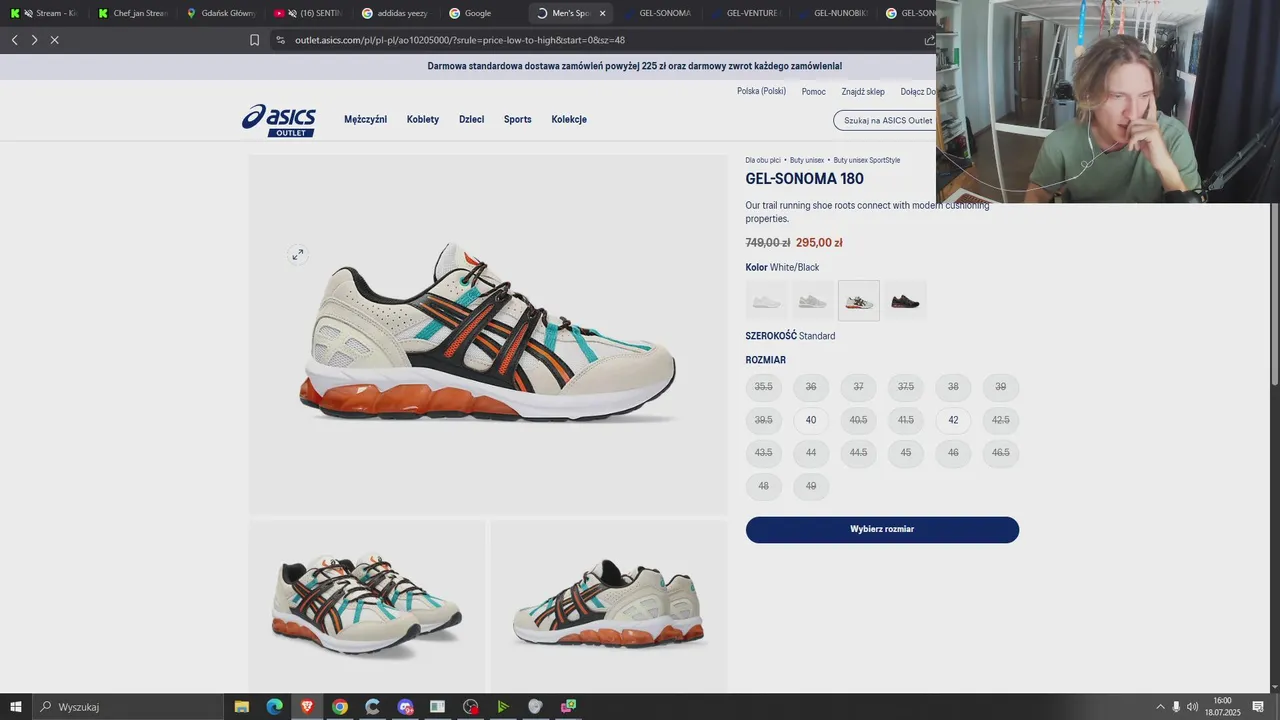Open the Sports menu
The height and width of the screenshot is (720, 1280).
coord(518,119)
